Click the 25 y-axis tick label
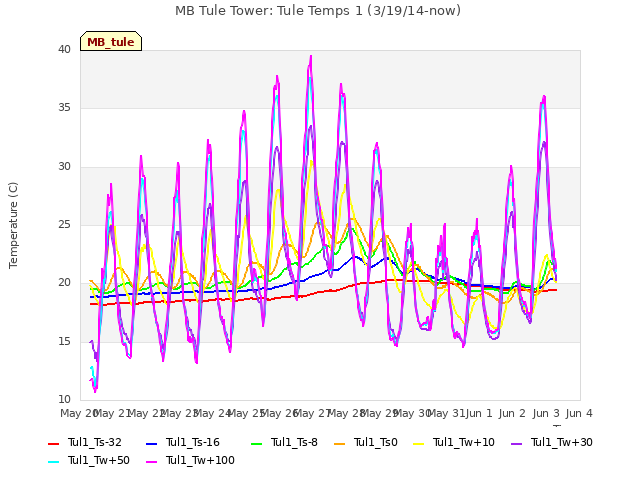Screen dimensions: 640x480 coord(64,224)
